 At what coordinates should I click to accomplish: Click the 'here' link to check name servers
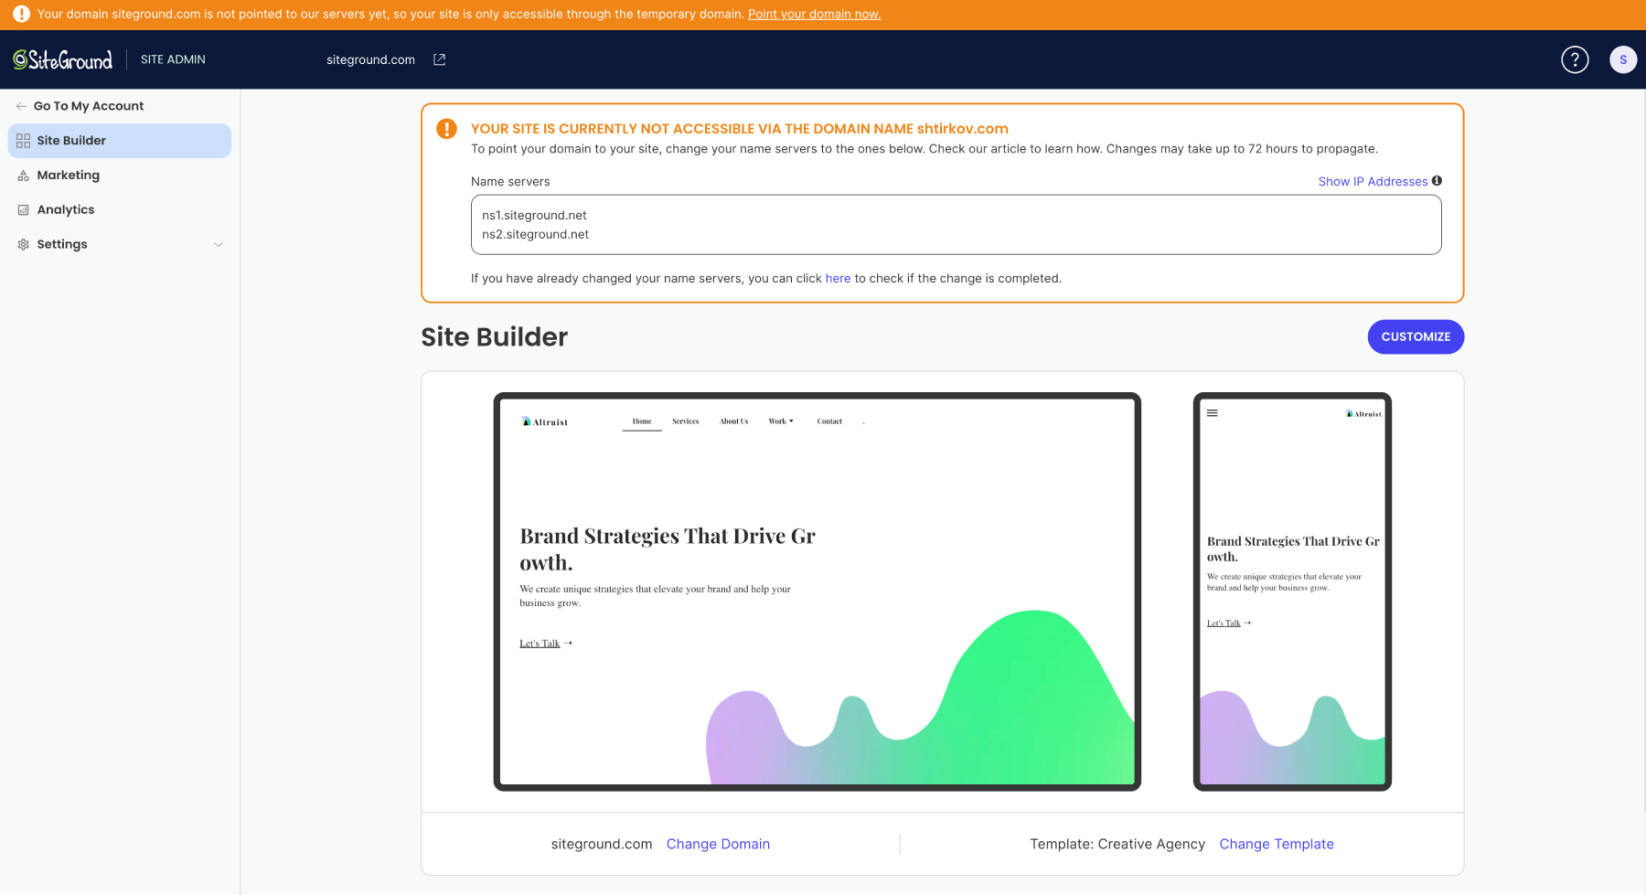tap(838, 279)
